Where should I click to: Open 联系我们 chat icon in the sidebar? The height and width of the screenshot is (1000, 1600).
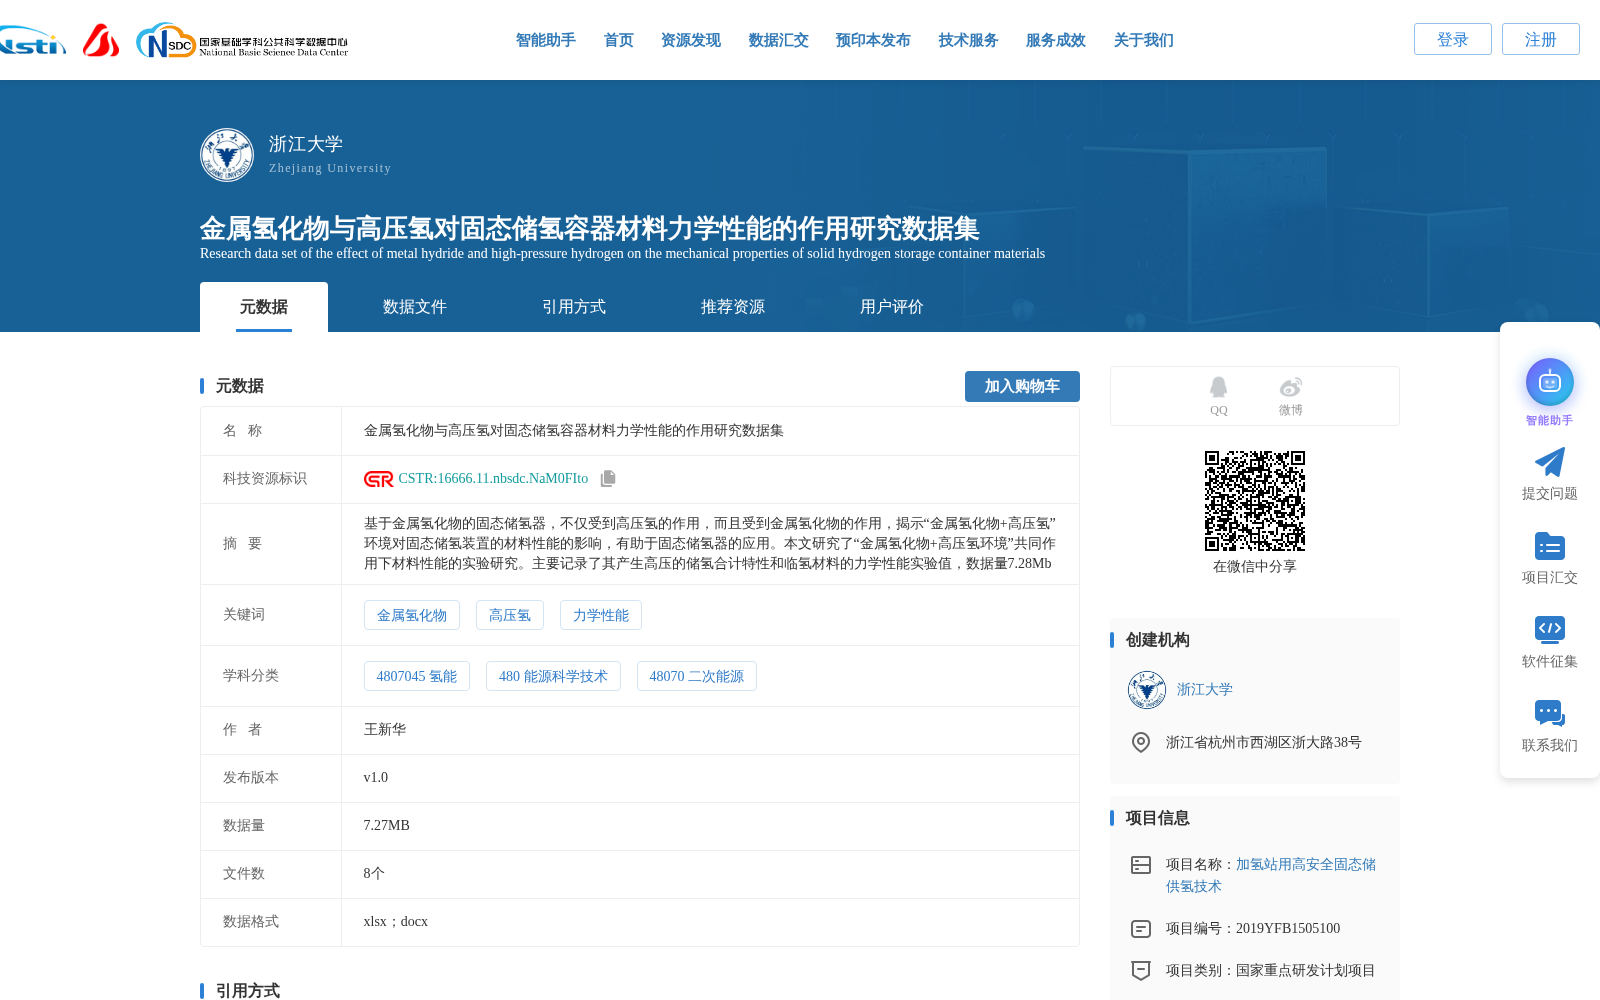[1550, 713]
